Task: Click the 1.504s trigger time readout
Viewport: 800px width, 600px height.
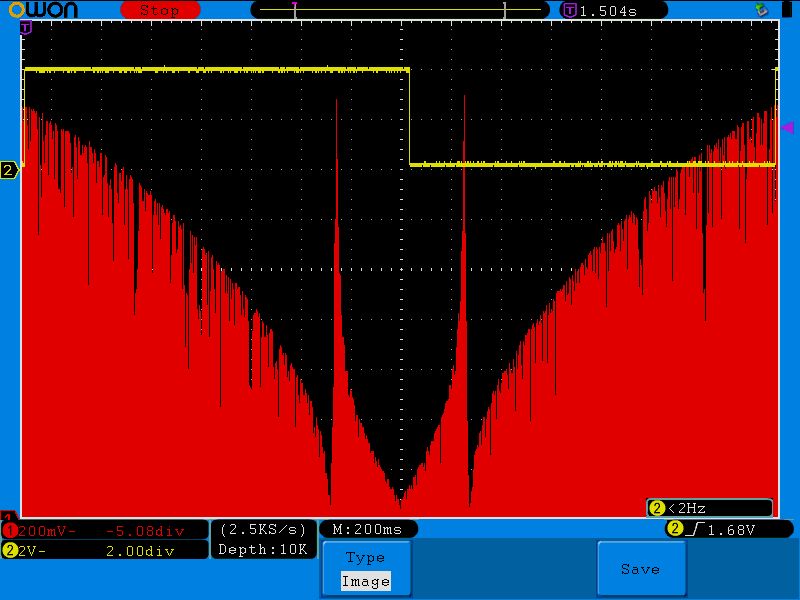Action: [x=608, y=11]
